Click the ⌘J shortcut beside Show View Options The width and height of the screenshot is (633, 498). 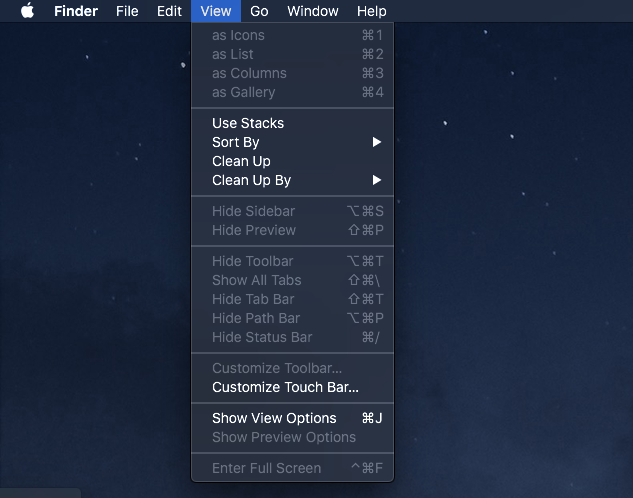[x=372, y=418]
